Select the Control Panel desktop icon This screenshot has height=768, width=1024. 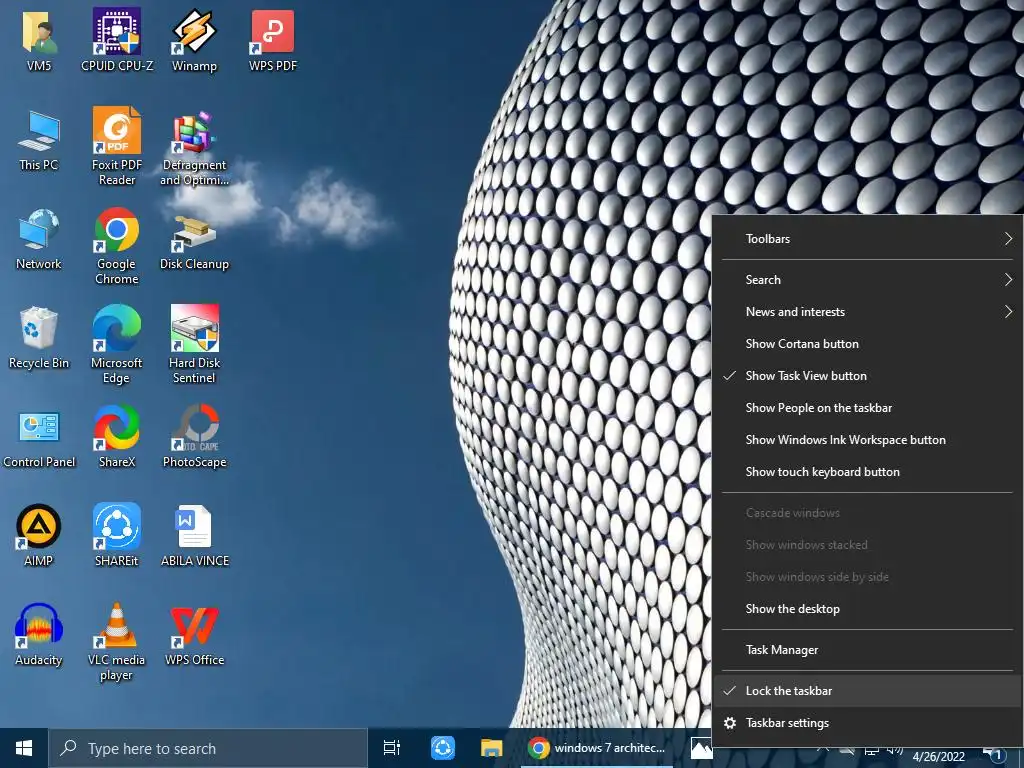point(39,439)
